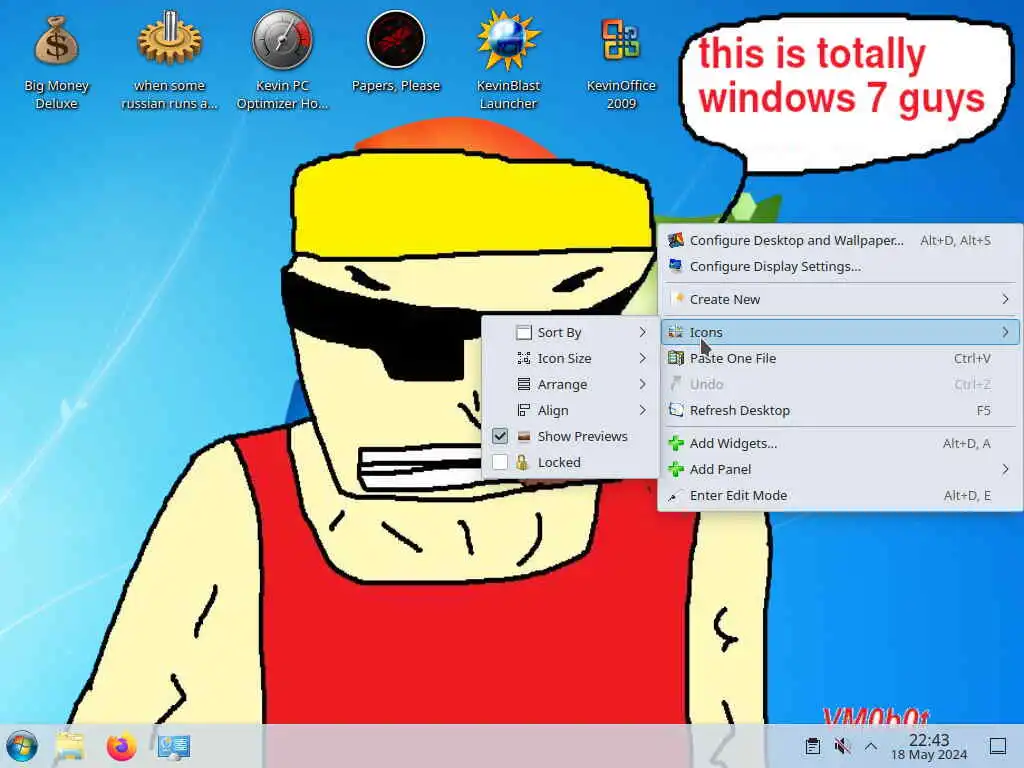1024x768 pixels.
Task: Click the Create New star icon
Action: (677, 299)
